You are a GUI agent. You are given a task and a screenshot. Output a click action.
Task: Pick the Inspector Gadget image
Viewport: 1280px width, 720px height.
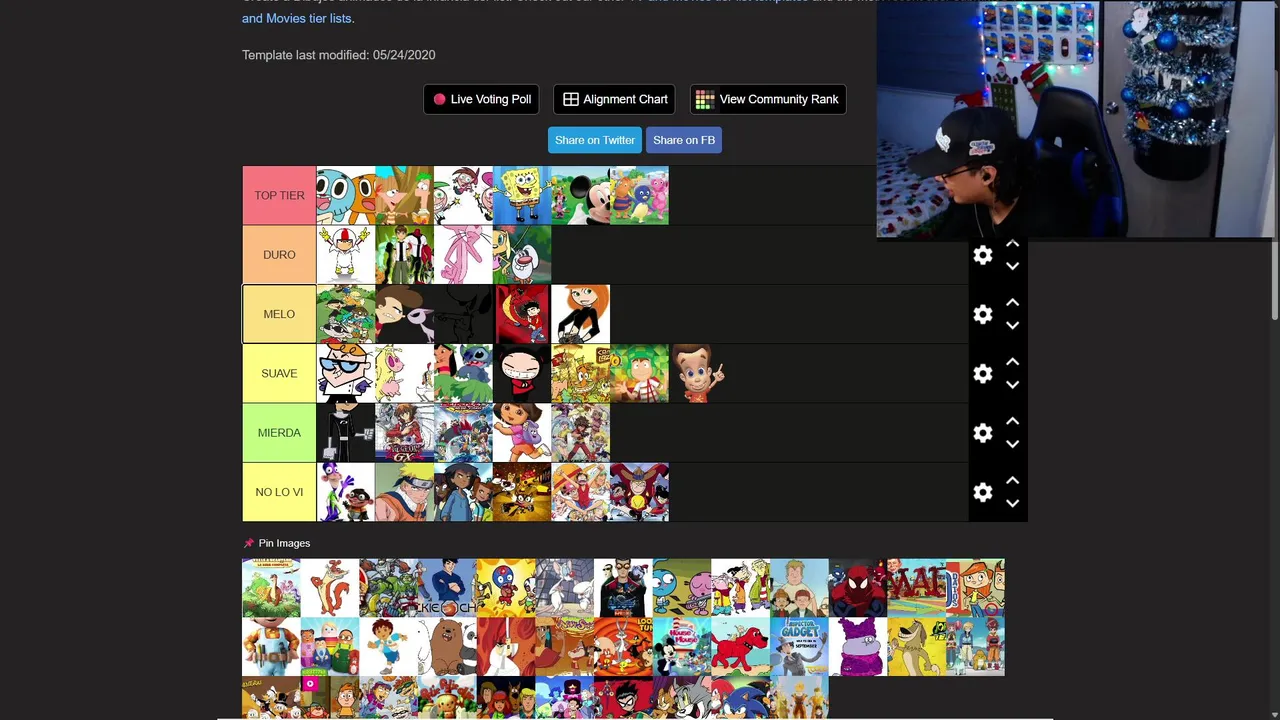(x=799, y=647)
